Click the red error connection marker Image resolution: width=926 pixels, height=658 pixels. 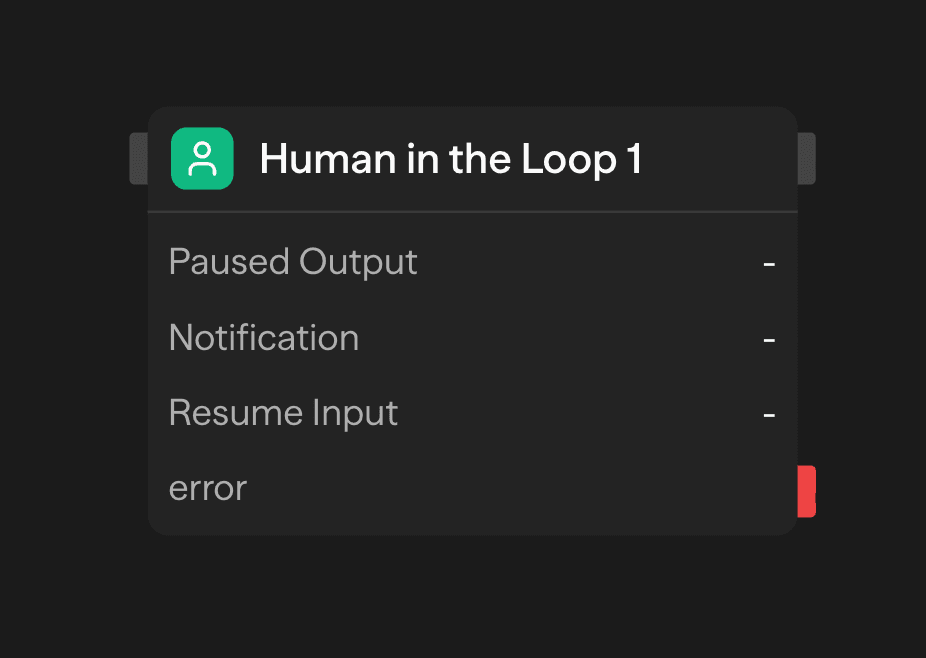(x=807, y=488)
